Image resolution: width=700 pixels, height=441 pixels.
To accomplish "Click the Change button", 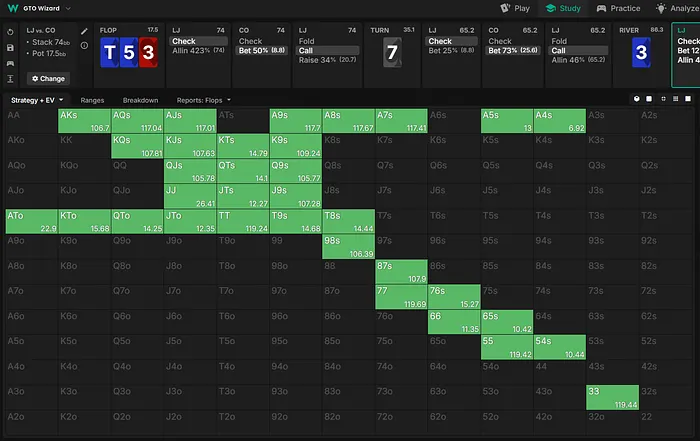I will (47, 77).
